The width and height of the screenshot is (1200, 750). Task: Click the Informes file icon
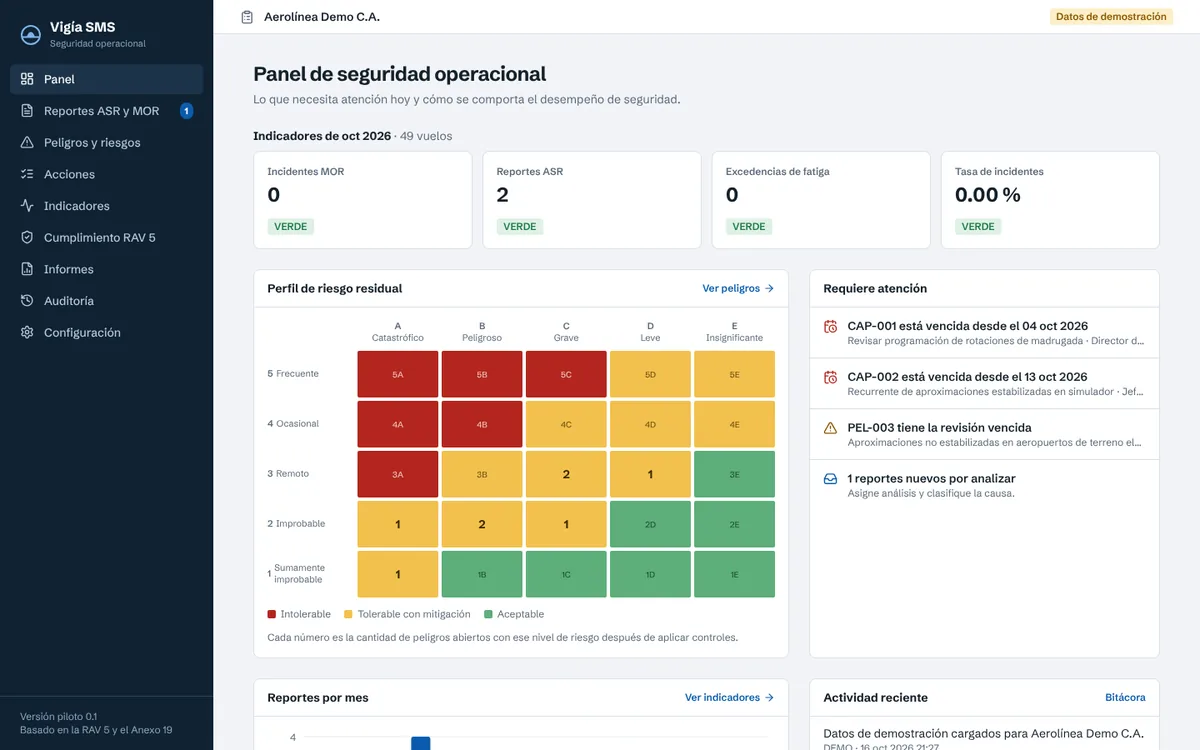click(27, 269)
